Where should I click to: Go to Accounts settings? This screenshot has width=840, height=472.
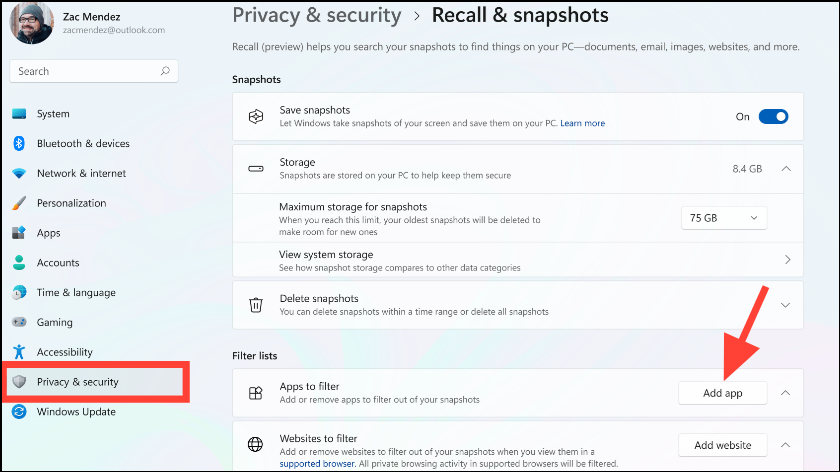tap(58, 263)
